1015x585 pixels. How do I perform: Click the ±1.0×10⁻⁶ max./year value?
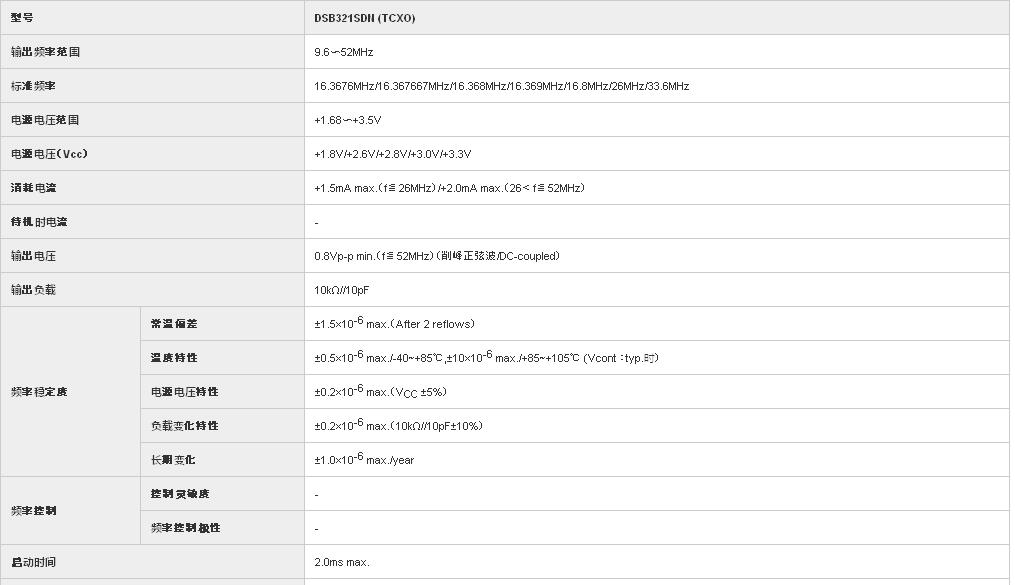coord(364,460)
